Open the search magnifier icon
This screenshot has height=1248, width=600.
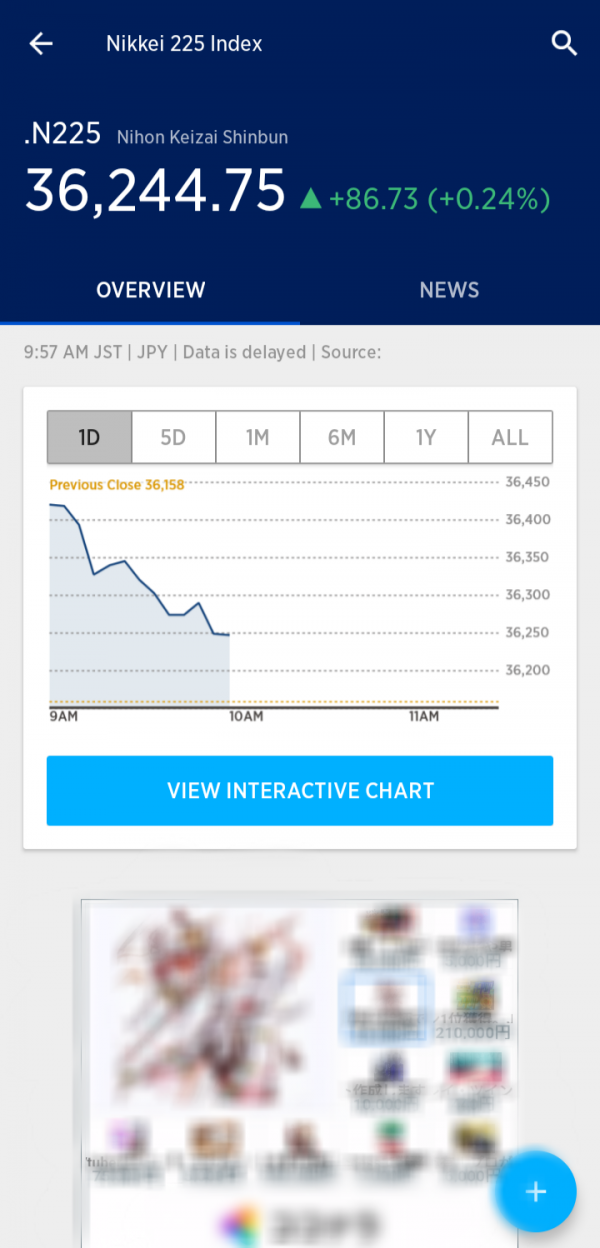pos(564,44)
